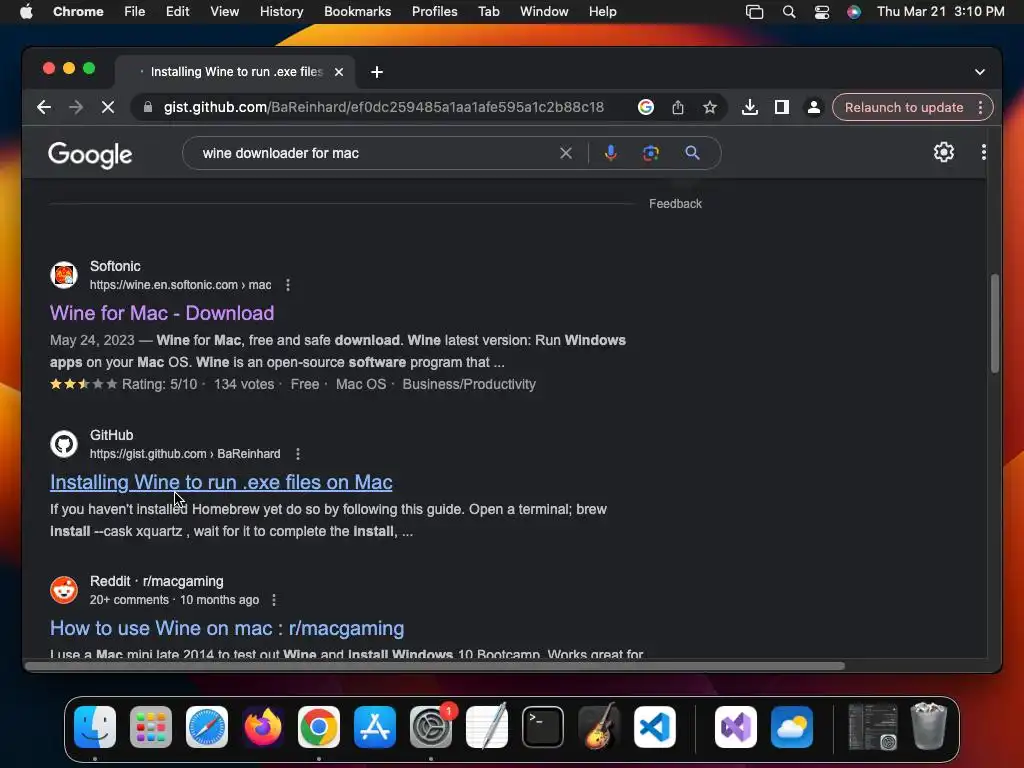The image size is (1024, 768).
Task: Click the blue search magnifier
Action: [692, 153]
